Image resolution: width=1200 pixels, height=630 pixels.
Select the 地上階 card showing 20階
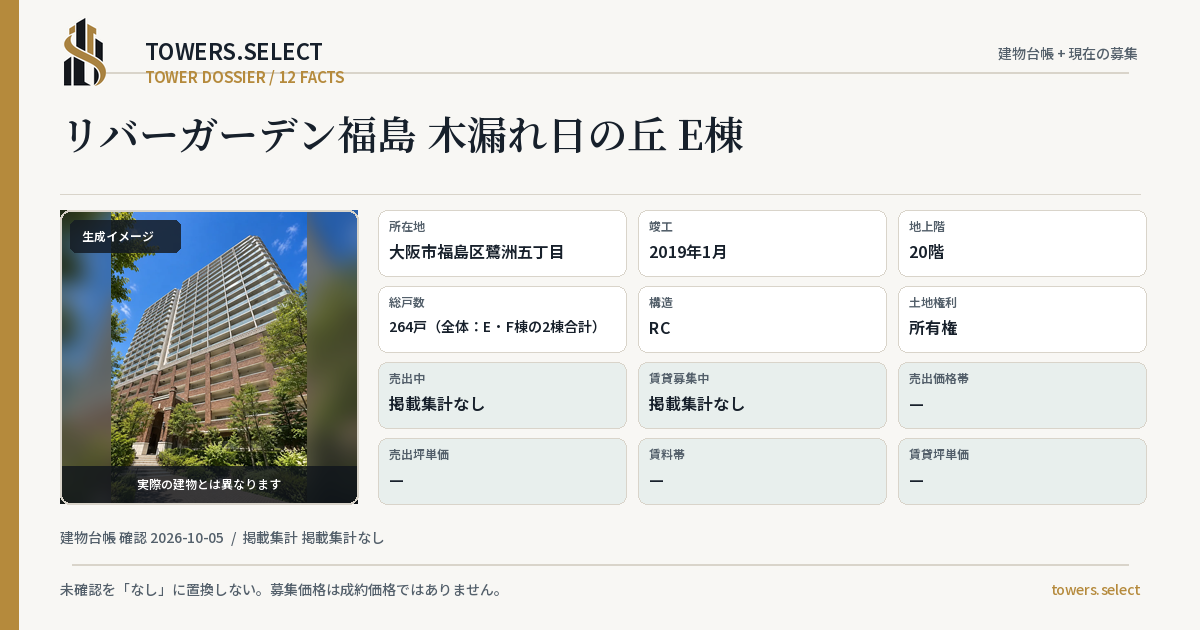[x=1022, y=243]
